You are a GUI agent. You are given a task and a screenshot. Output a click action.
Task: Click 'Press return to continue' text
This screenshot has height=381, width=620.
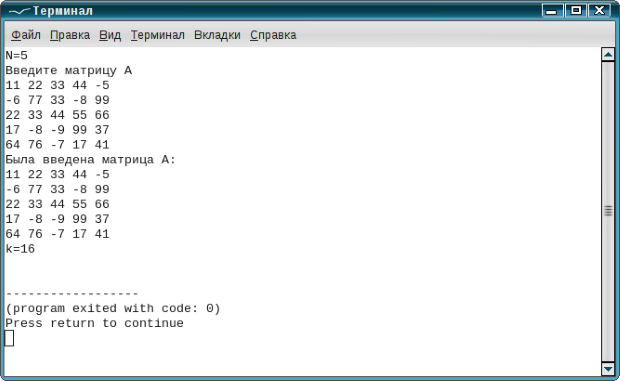tap(95, 323)
